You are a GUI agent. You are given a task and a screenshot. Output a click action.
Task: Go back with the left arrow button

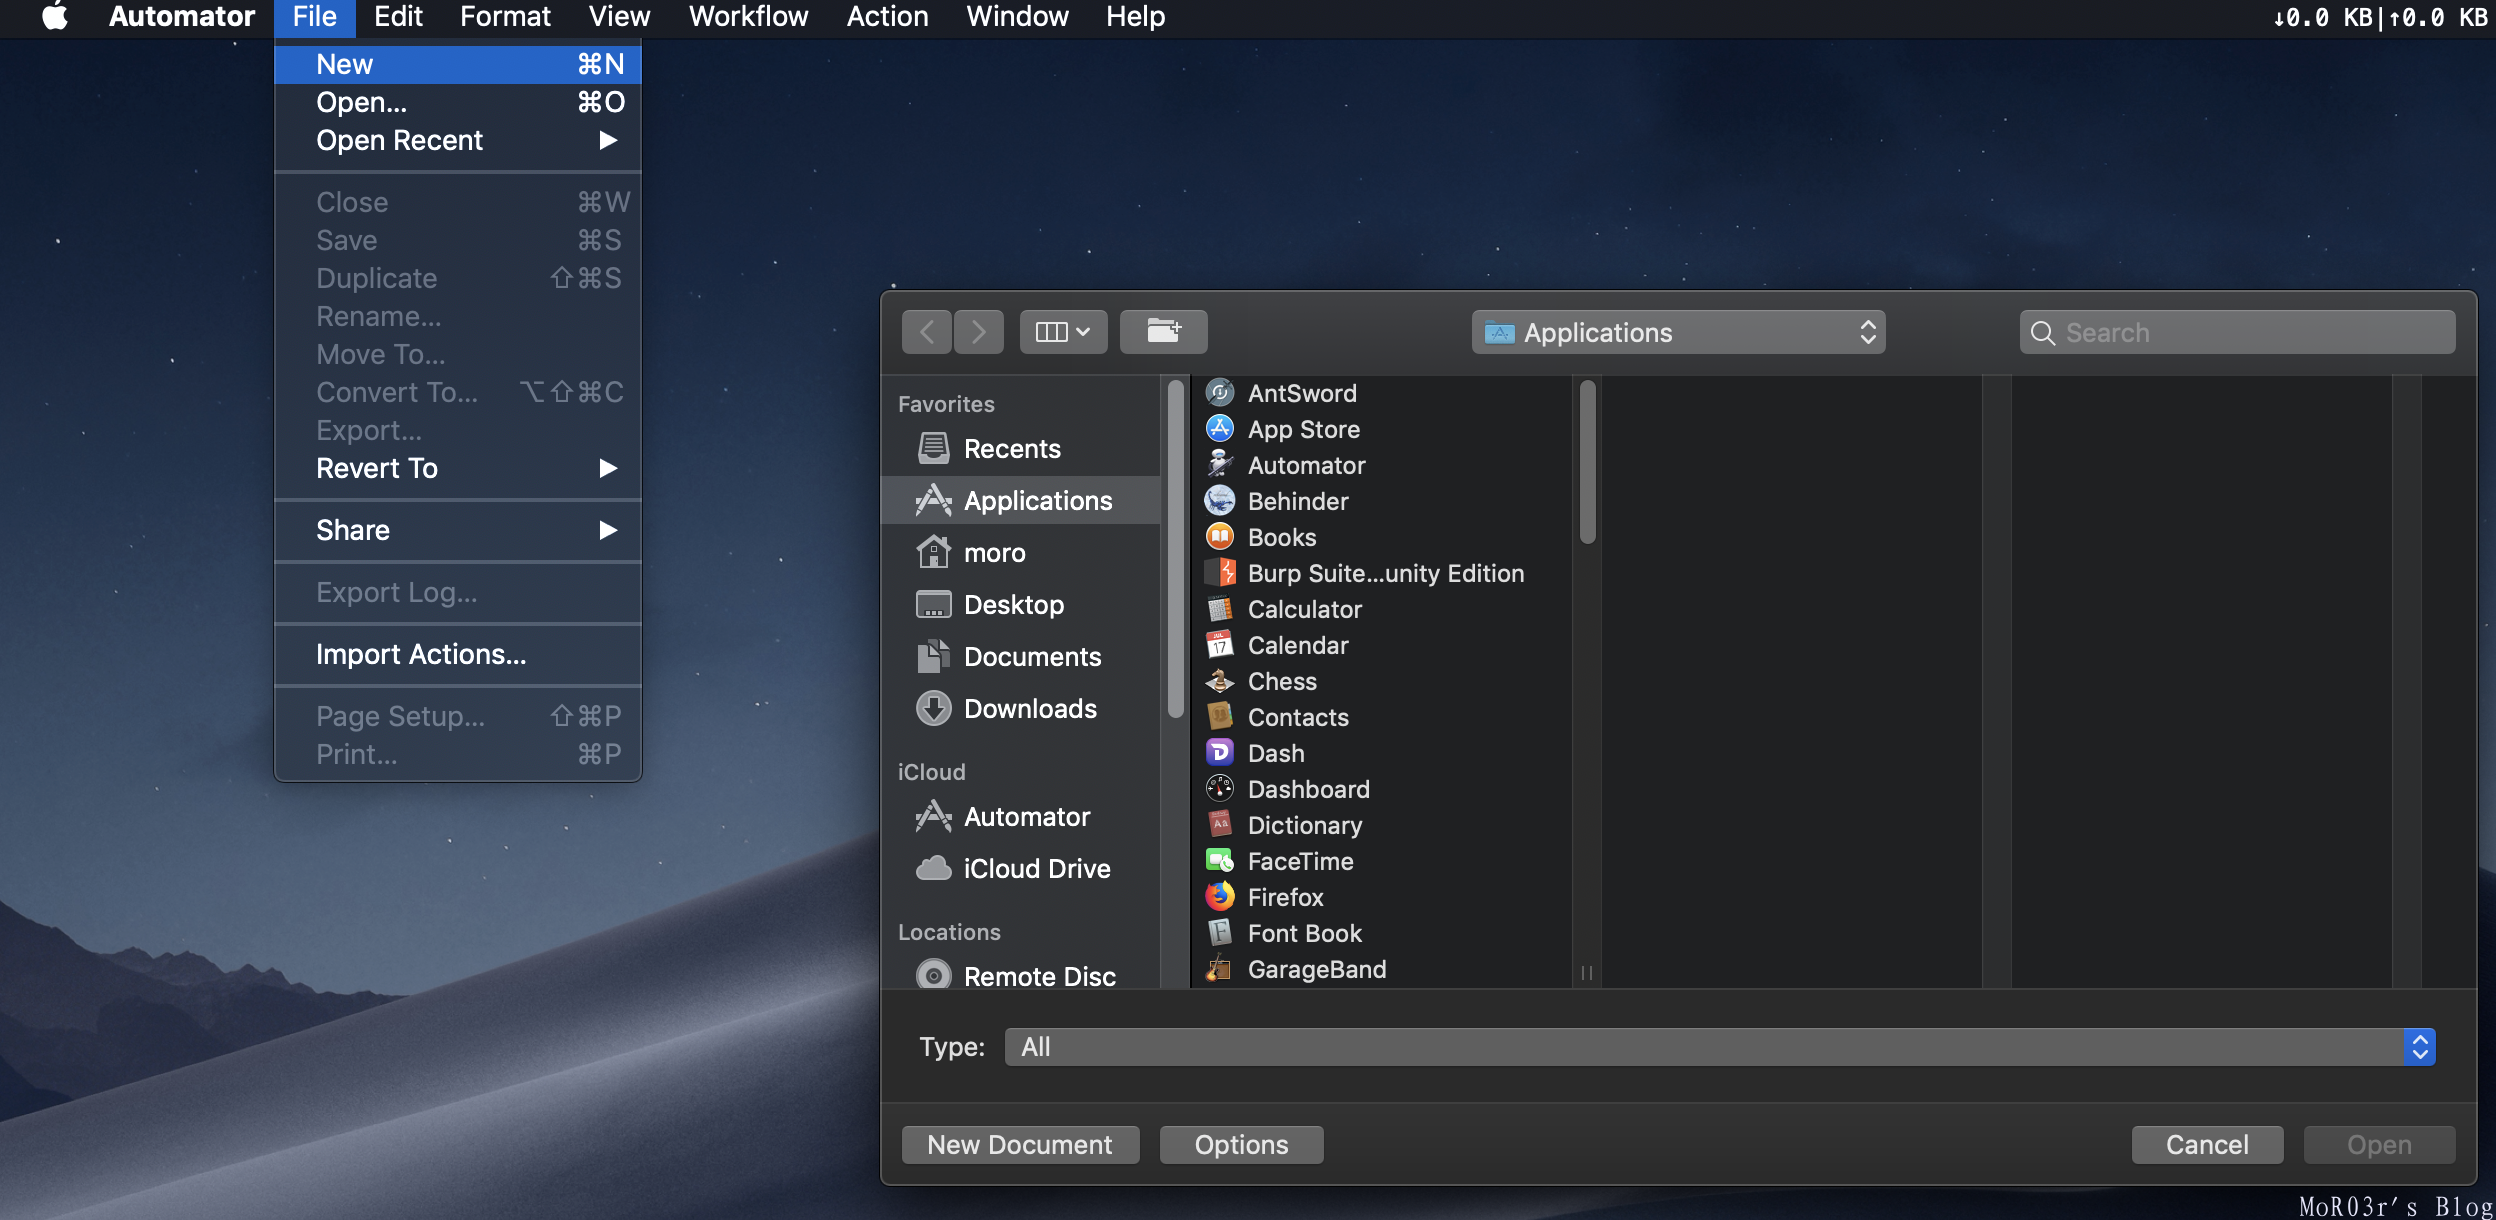pyautogui.click(x=926, y=332)
